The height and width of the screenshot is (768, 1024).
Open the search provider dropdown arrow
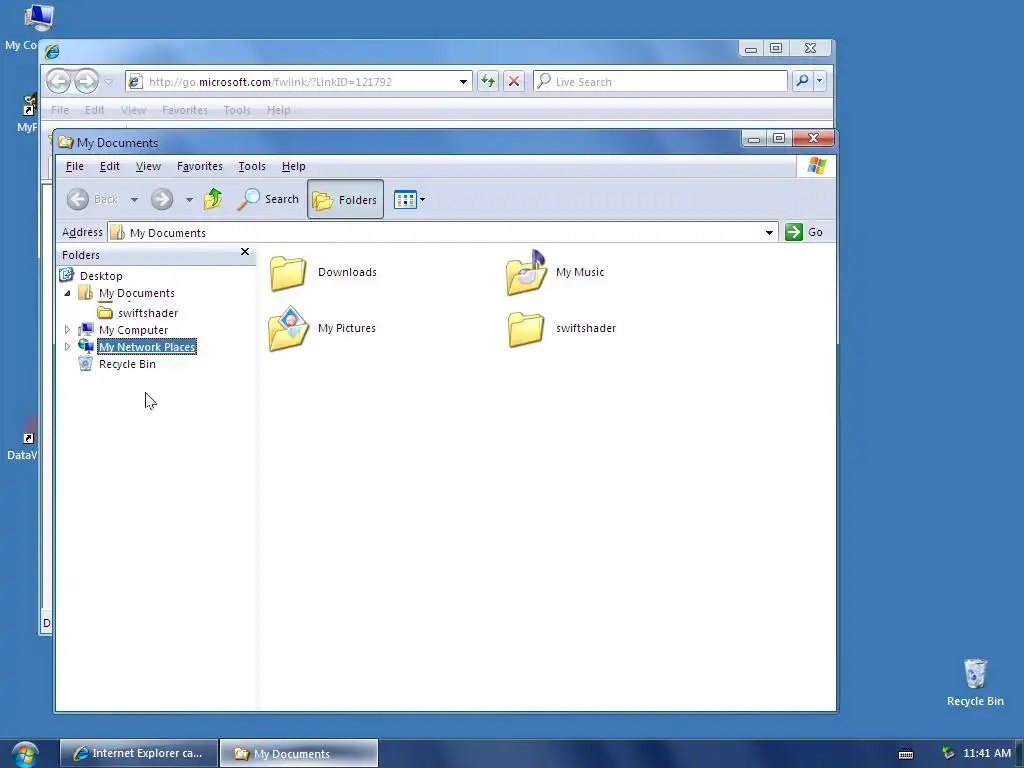[x=820, y=81]
